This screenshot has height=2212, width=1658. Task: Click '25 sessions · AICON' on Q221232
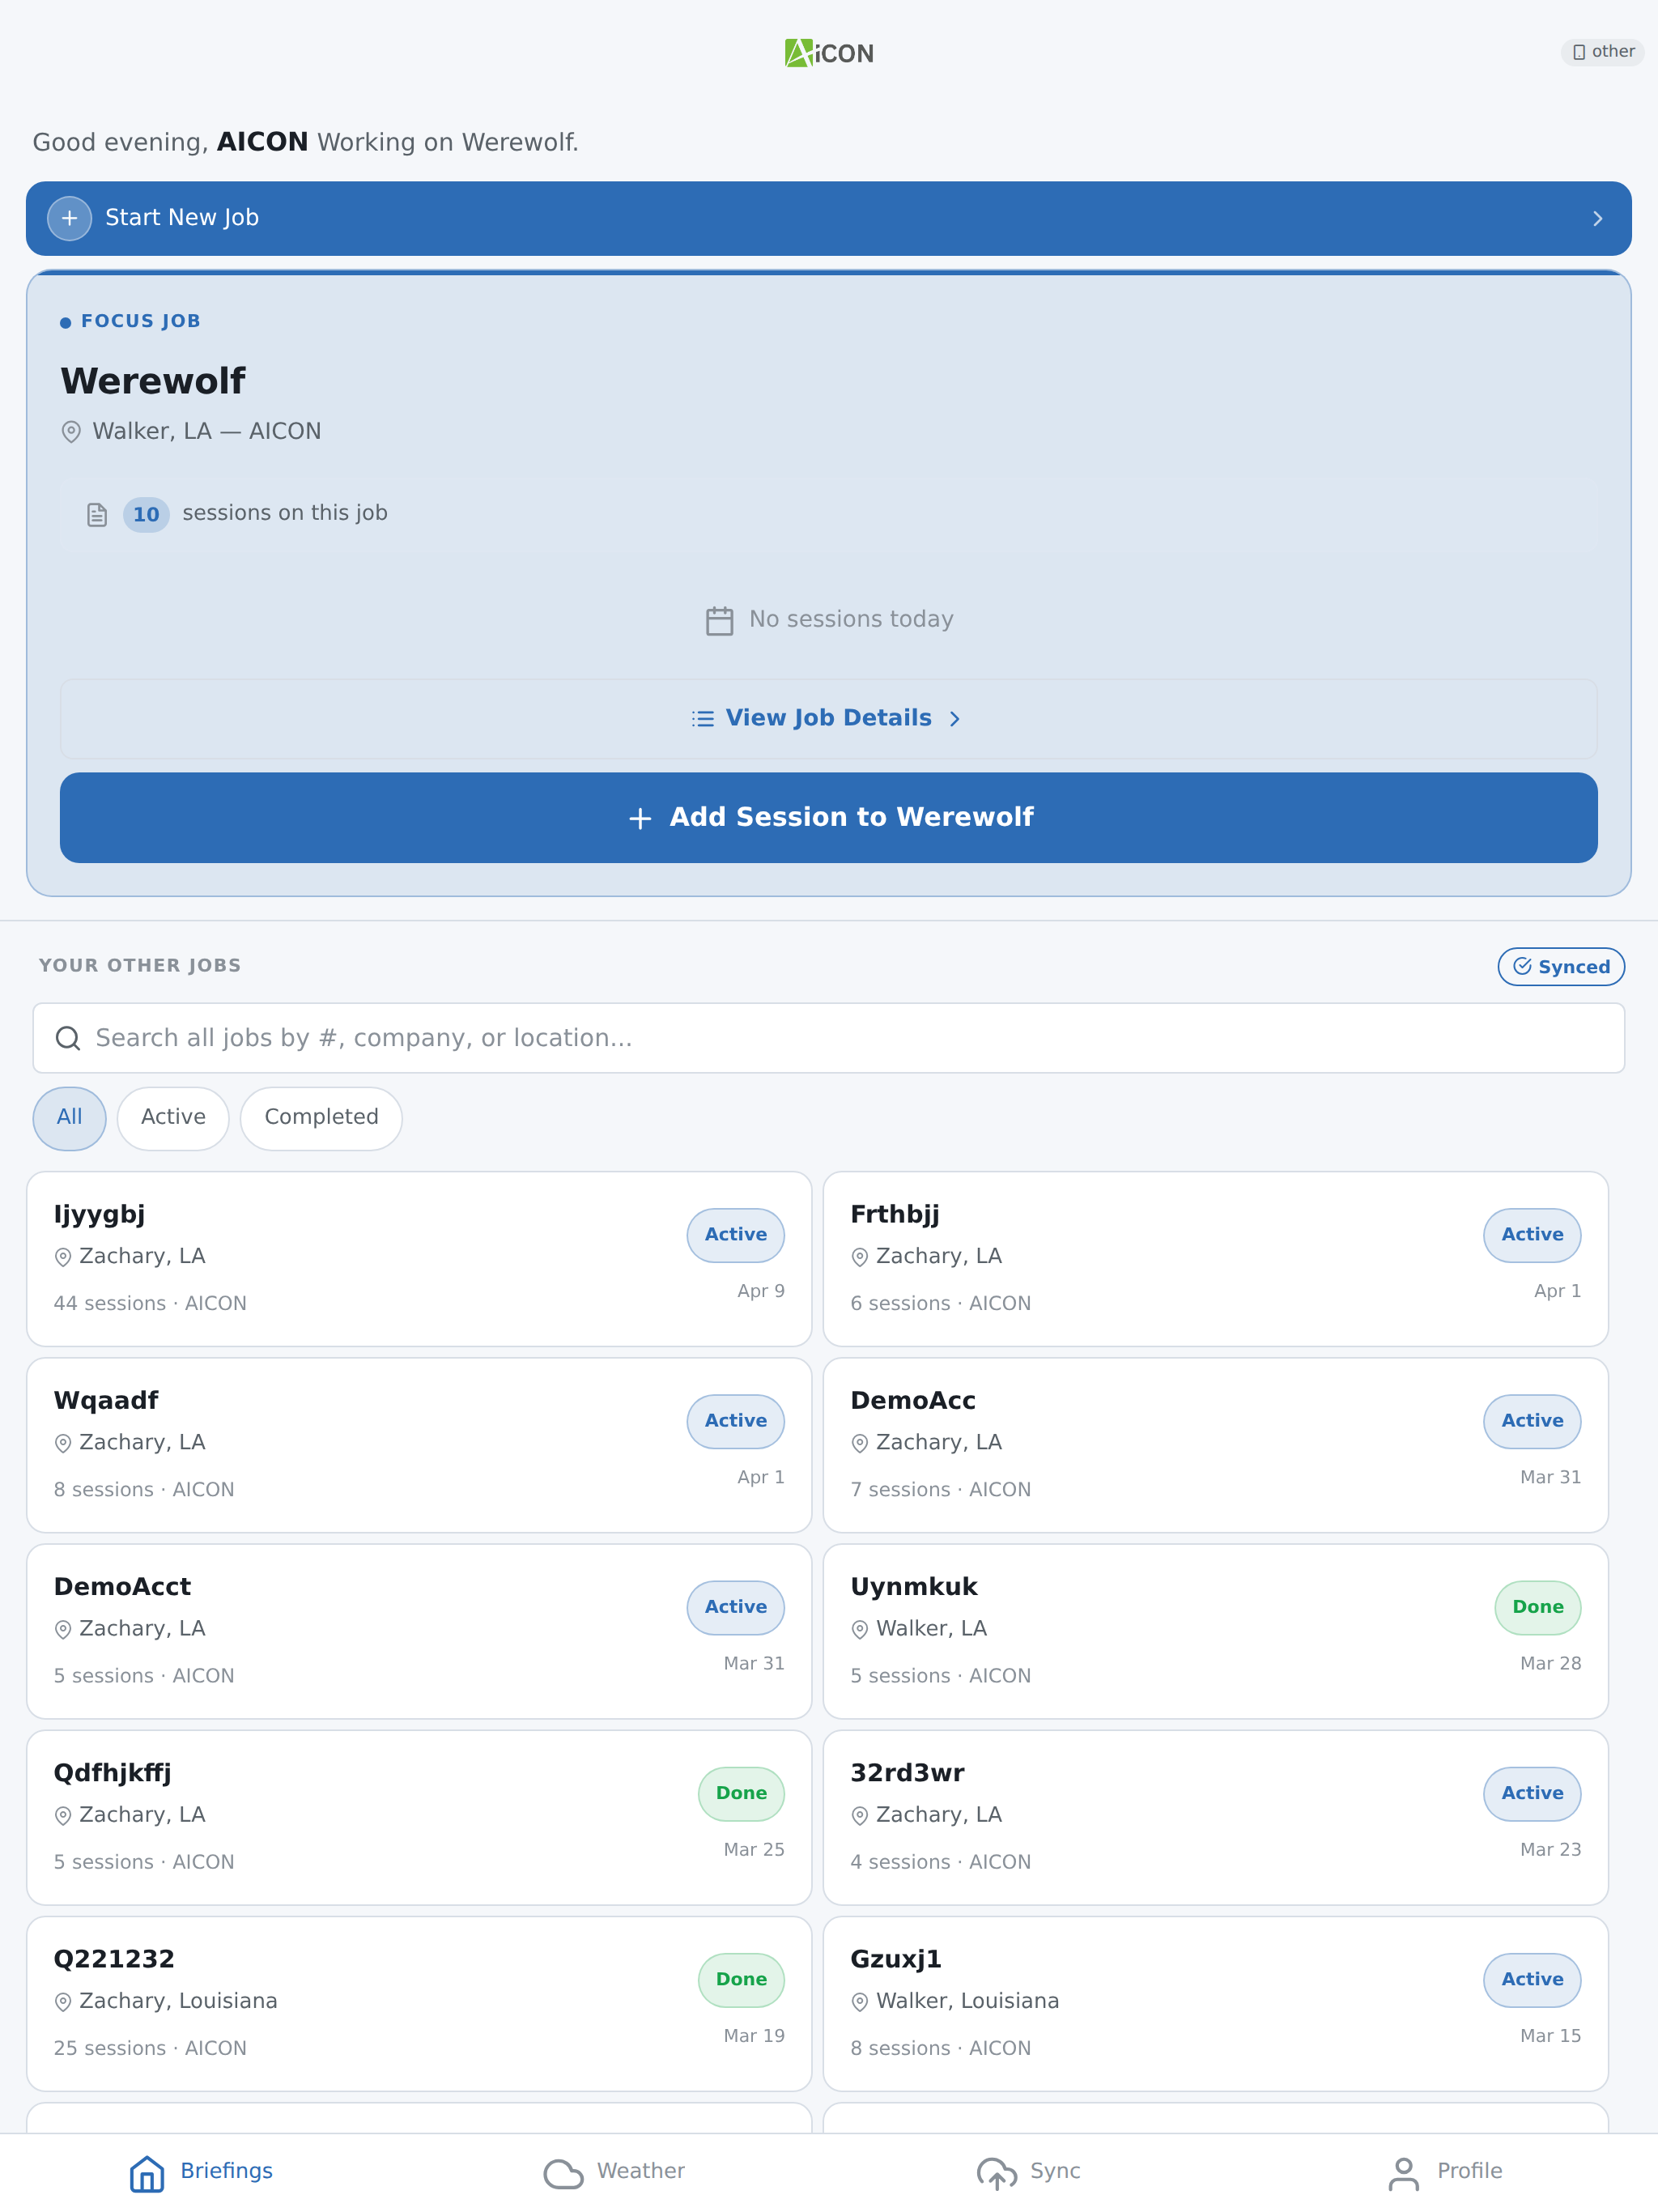coord(150,2048)
